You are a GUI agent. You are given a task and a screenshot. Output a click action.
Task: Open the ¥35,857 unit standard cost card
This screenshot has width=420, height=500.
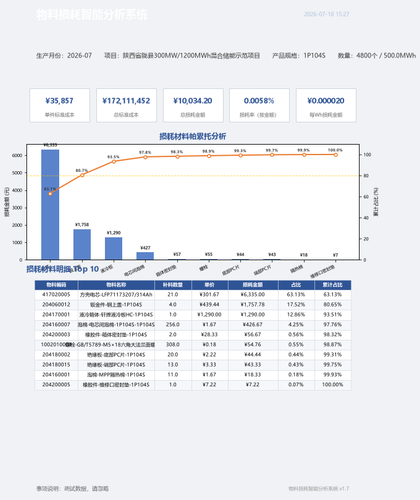tap(60, 105)
